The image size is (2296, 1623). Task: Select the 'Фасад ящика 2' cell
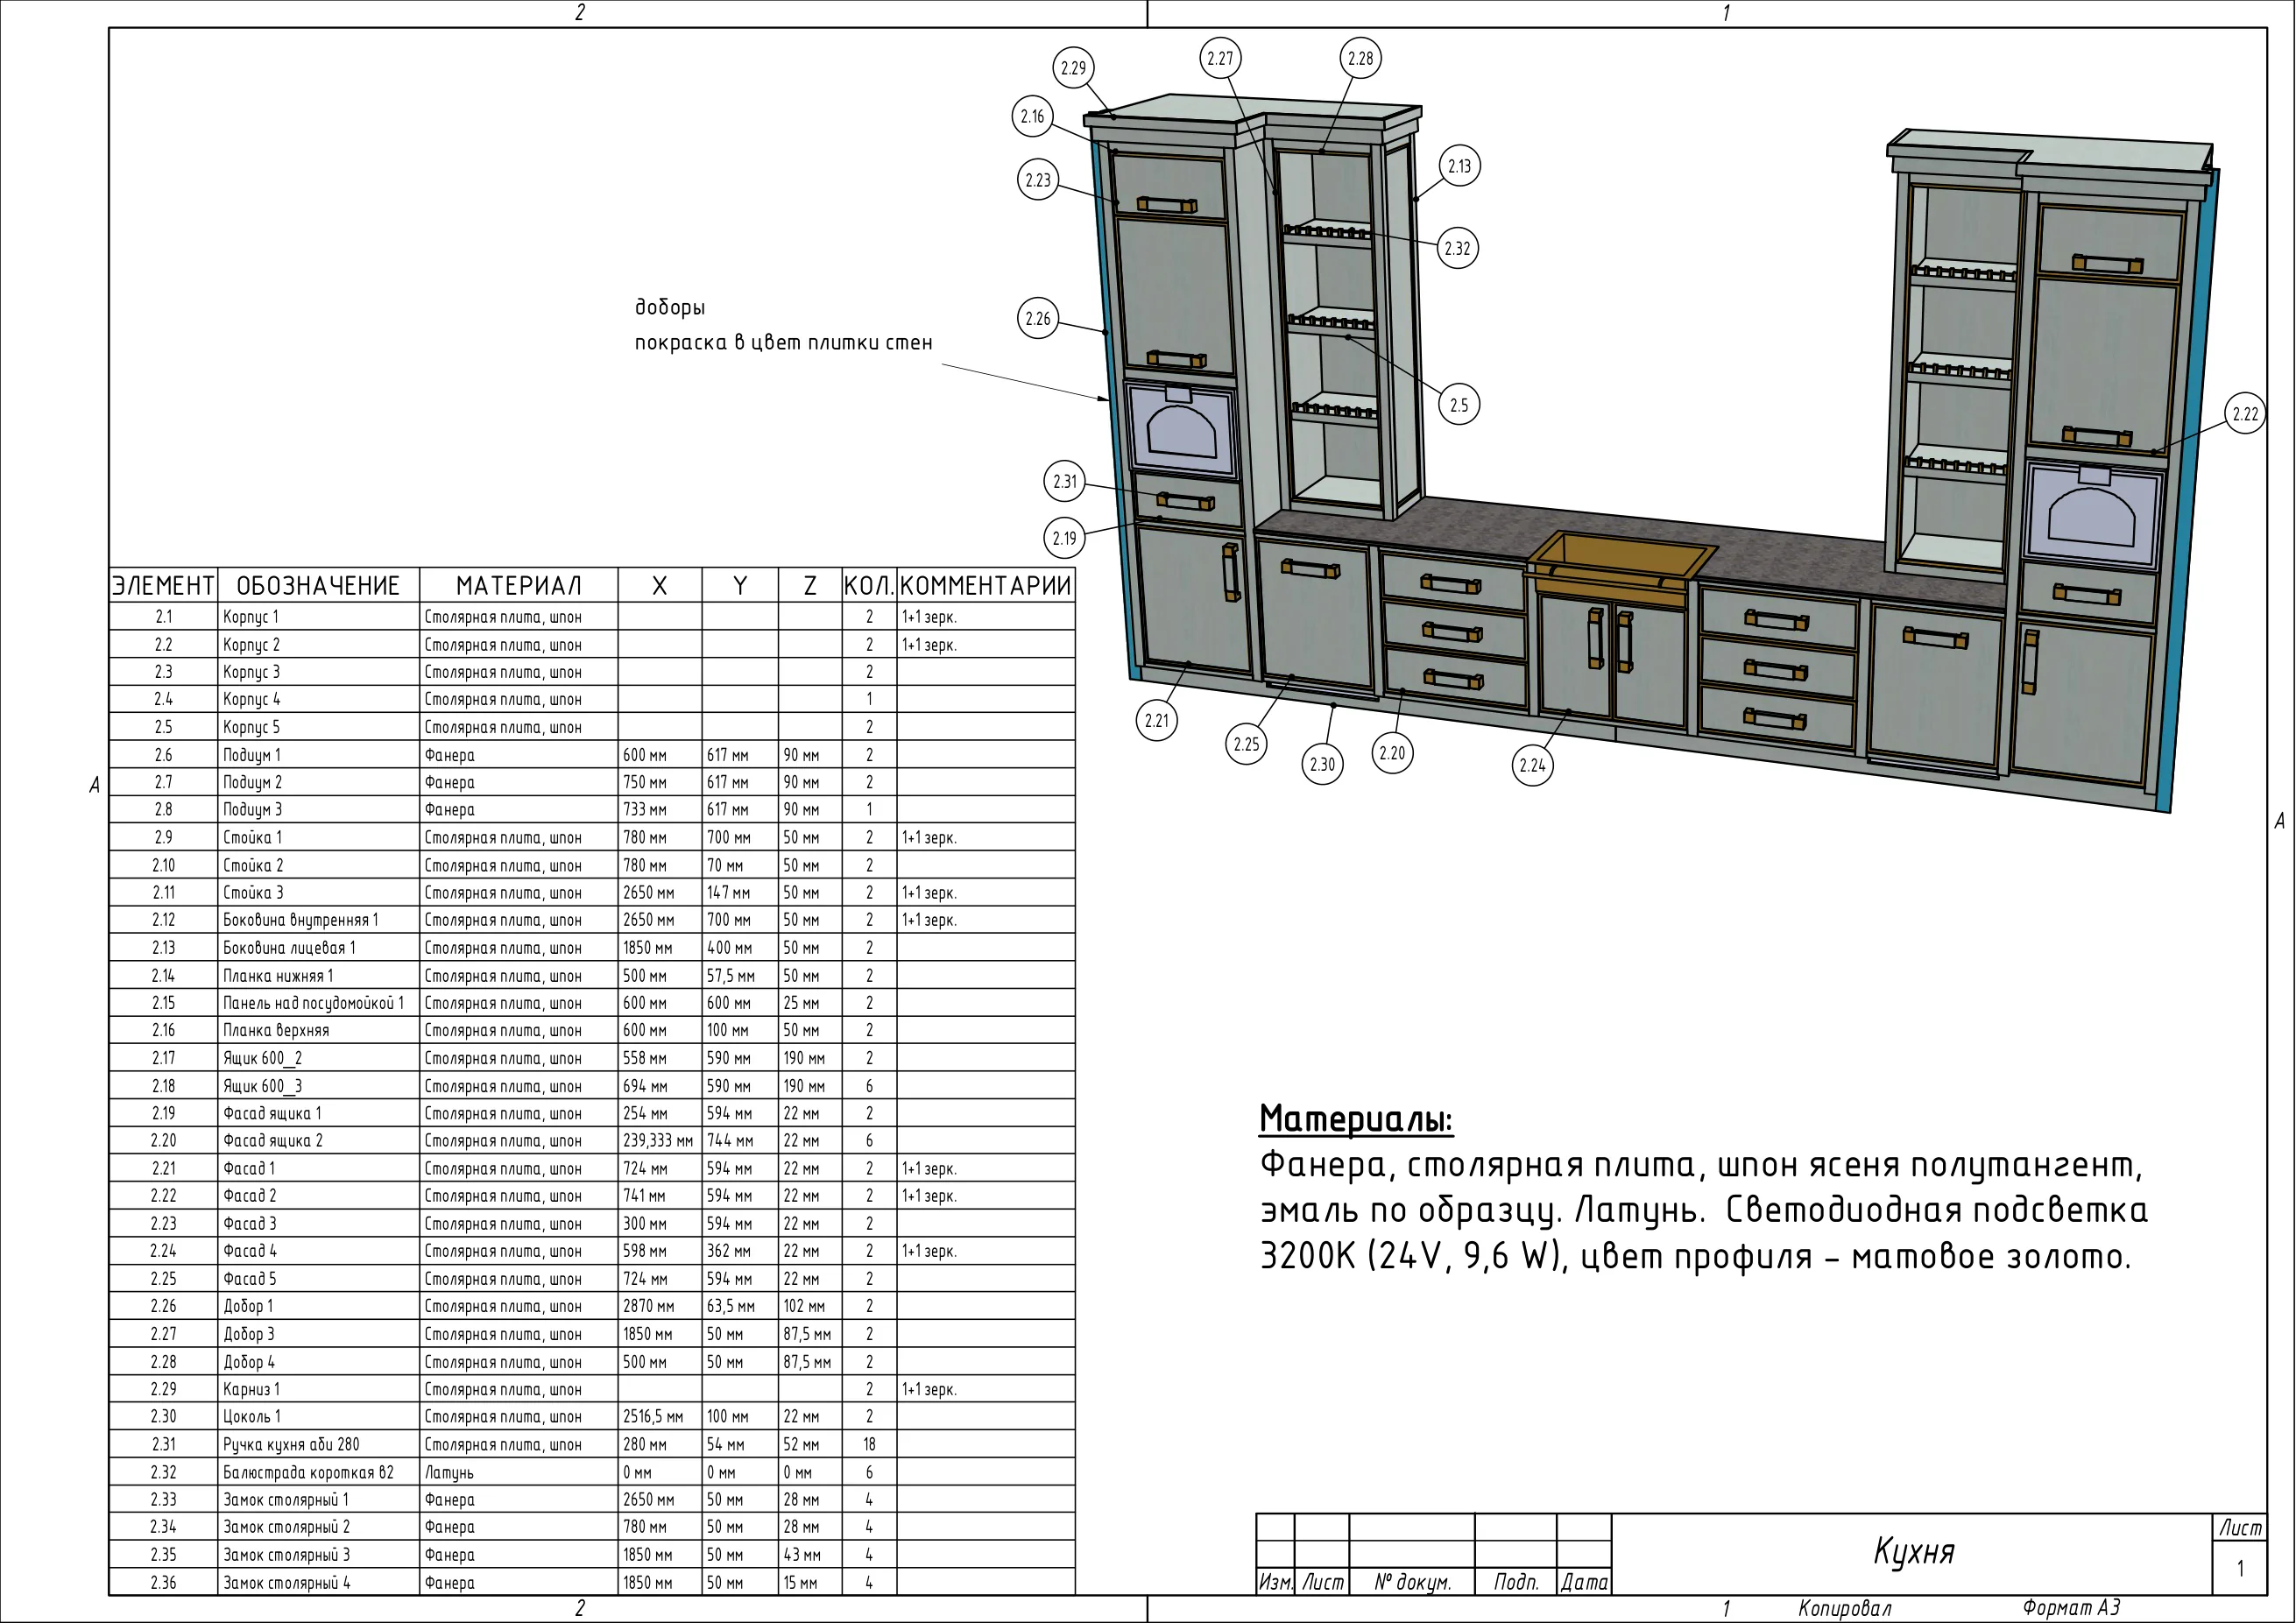point(318,1141)
